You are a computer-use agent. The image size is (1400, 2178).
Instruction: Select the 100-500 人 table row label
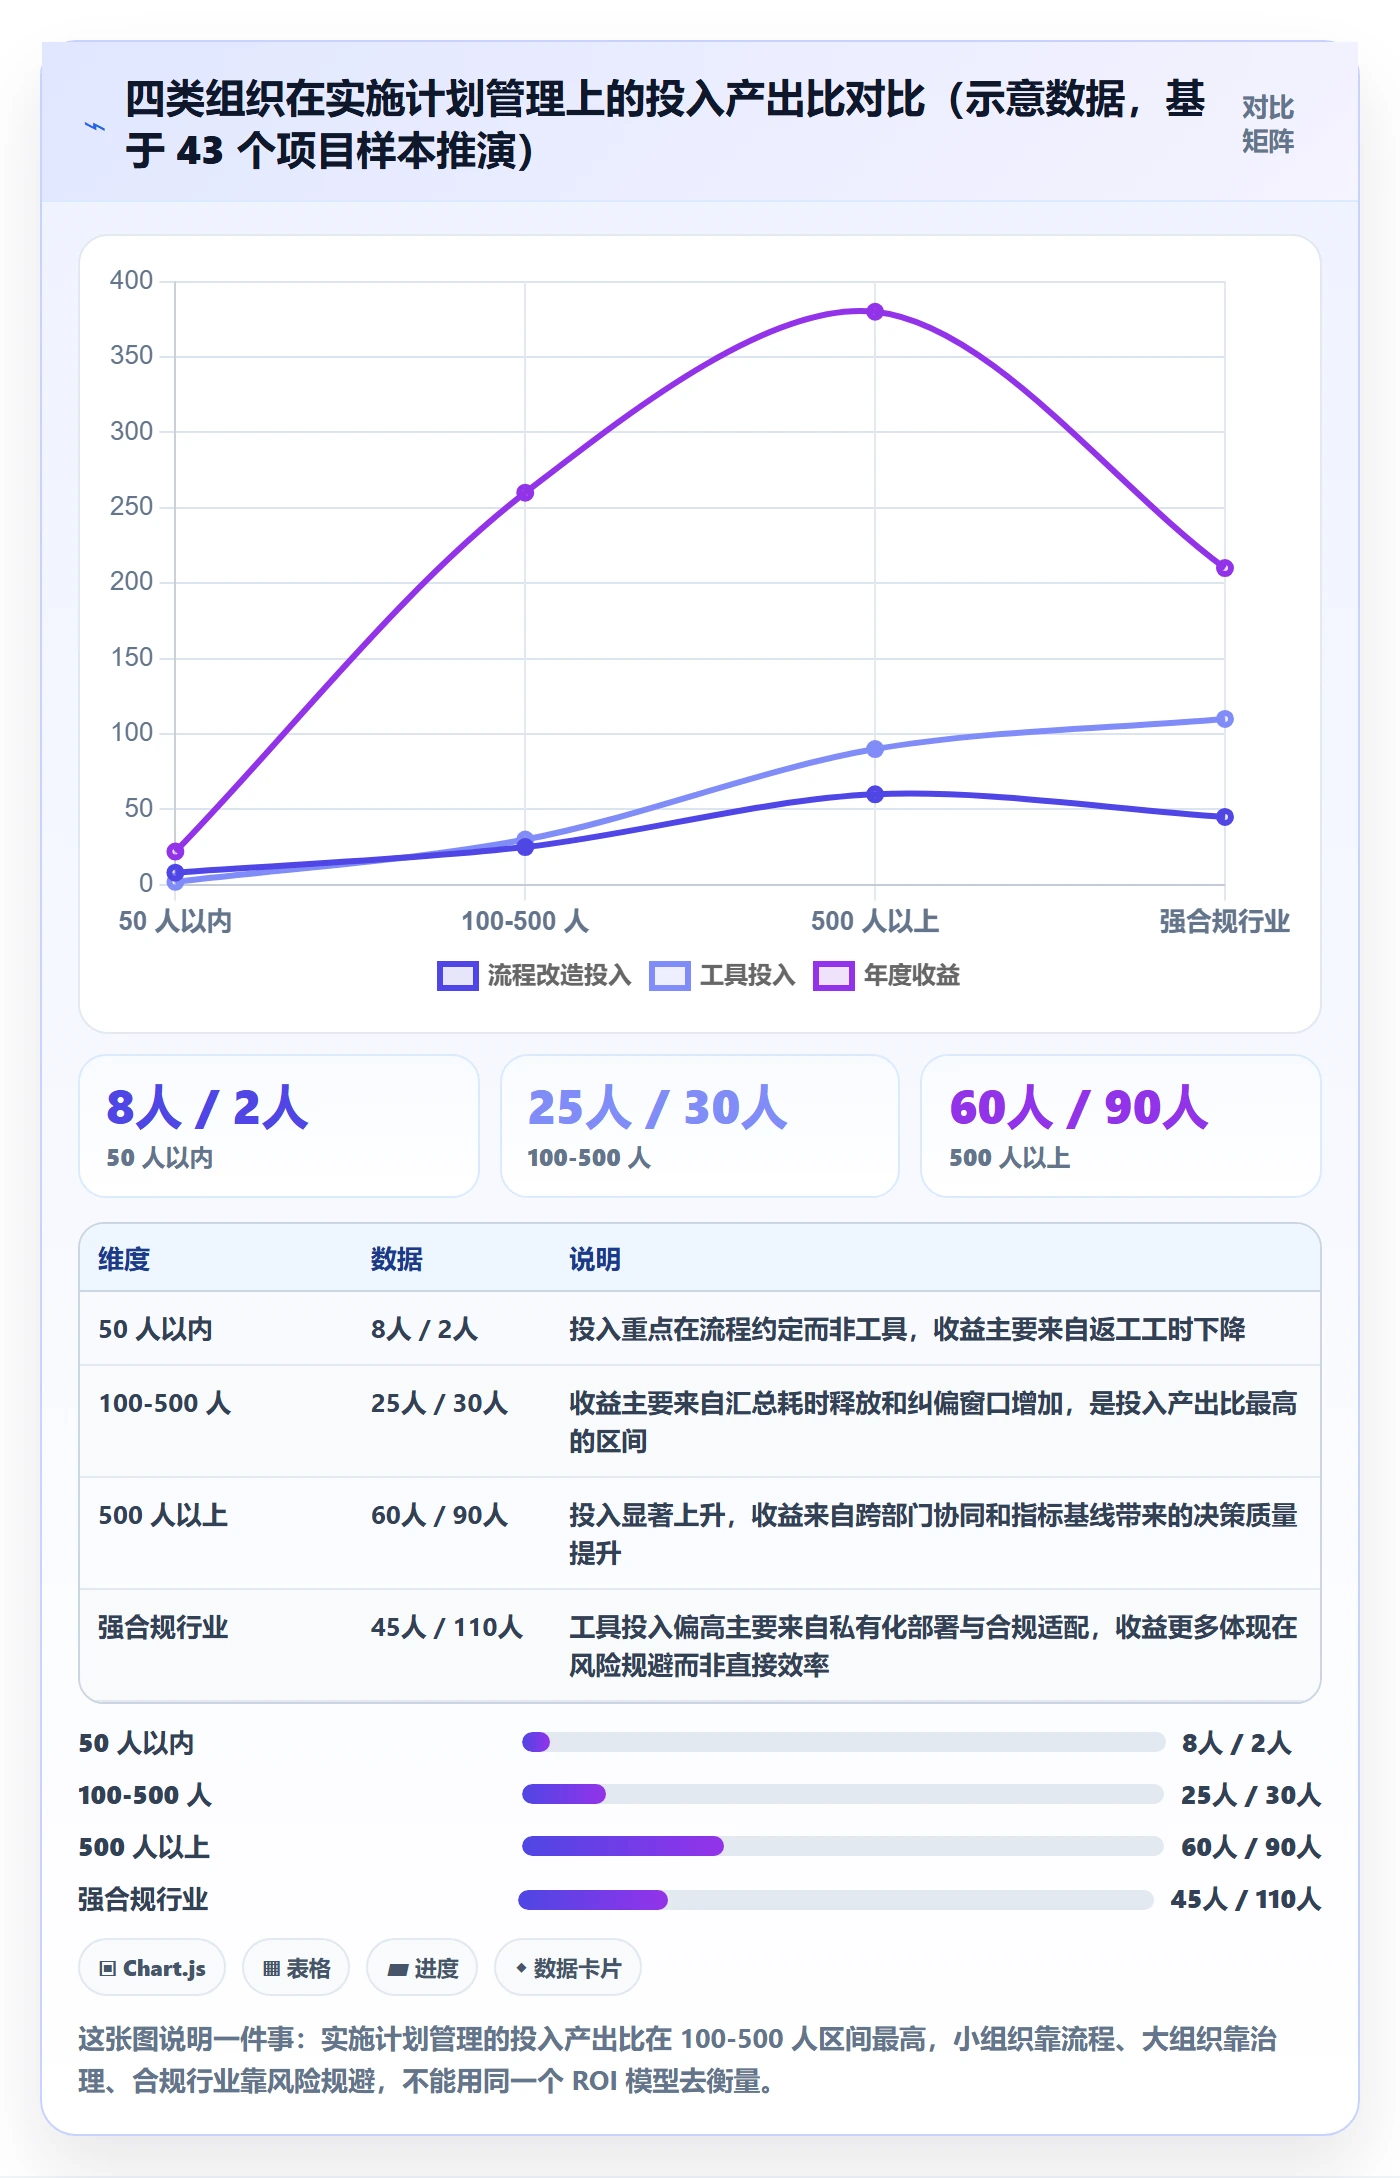164,1403
